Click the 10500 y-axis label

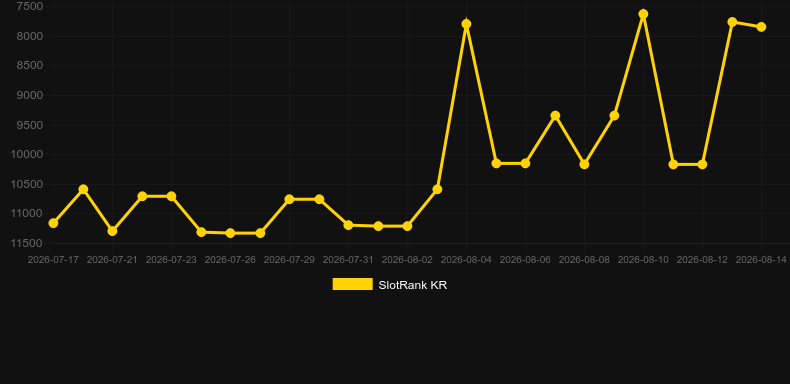point(27,184)
